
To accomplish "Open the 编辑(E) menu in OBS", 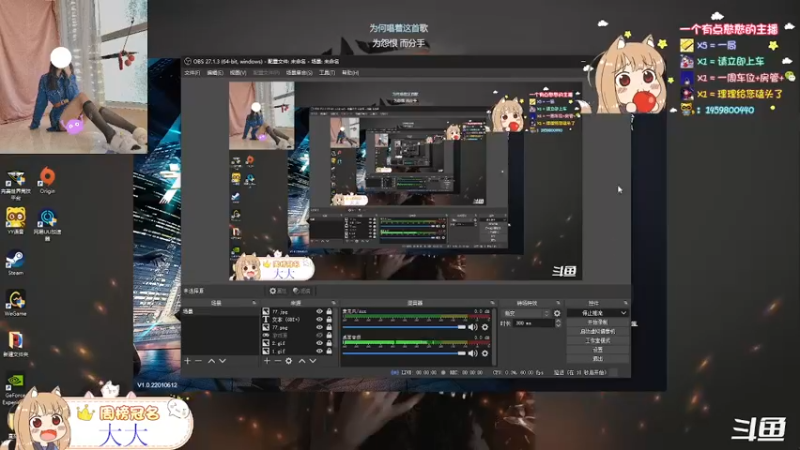I will pos(215,73).
